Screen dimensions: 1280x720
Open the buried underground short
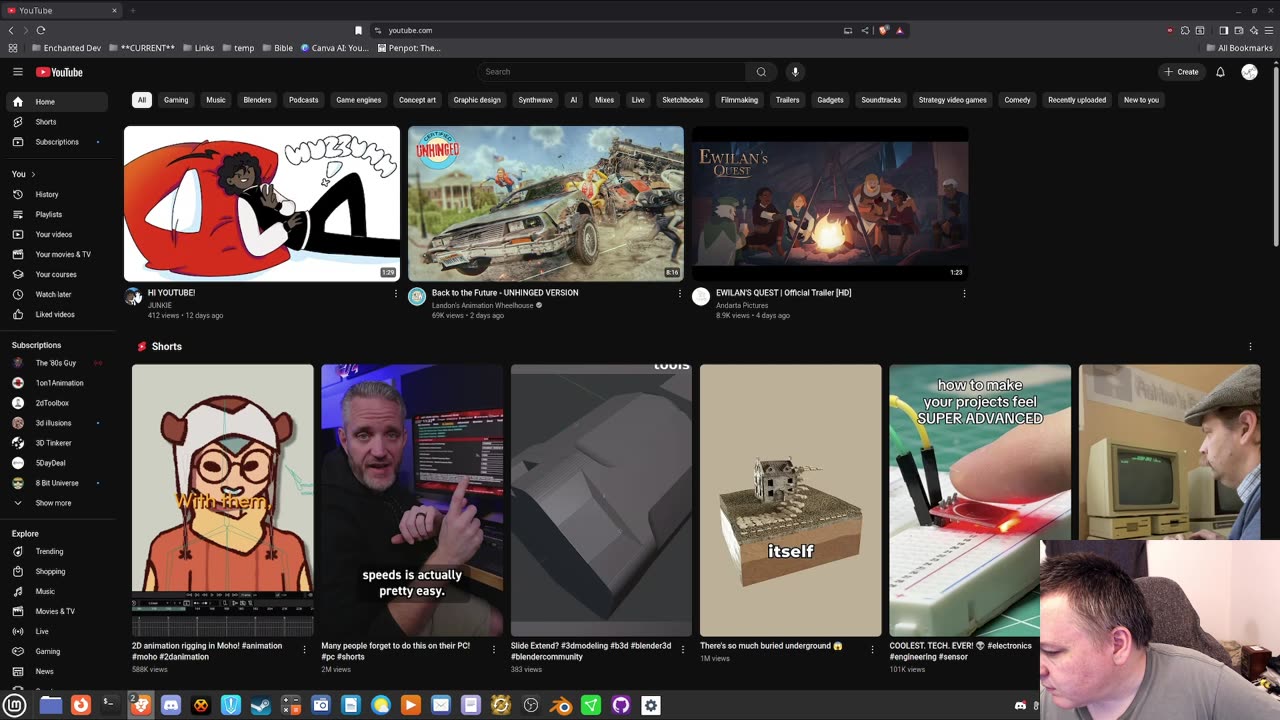tap(791, 500)
